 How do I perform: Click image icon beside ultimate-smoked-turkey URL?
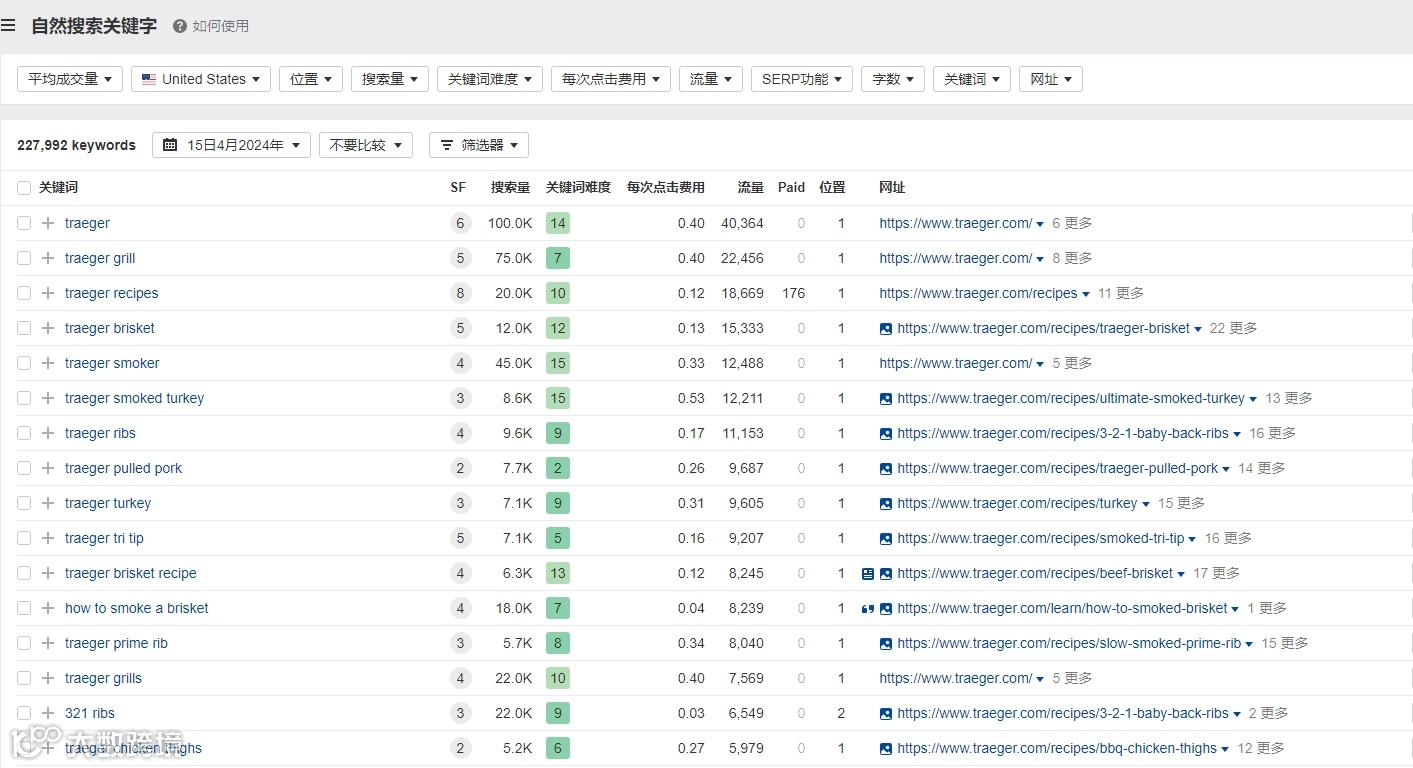[885, 398]
